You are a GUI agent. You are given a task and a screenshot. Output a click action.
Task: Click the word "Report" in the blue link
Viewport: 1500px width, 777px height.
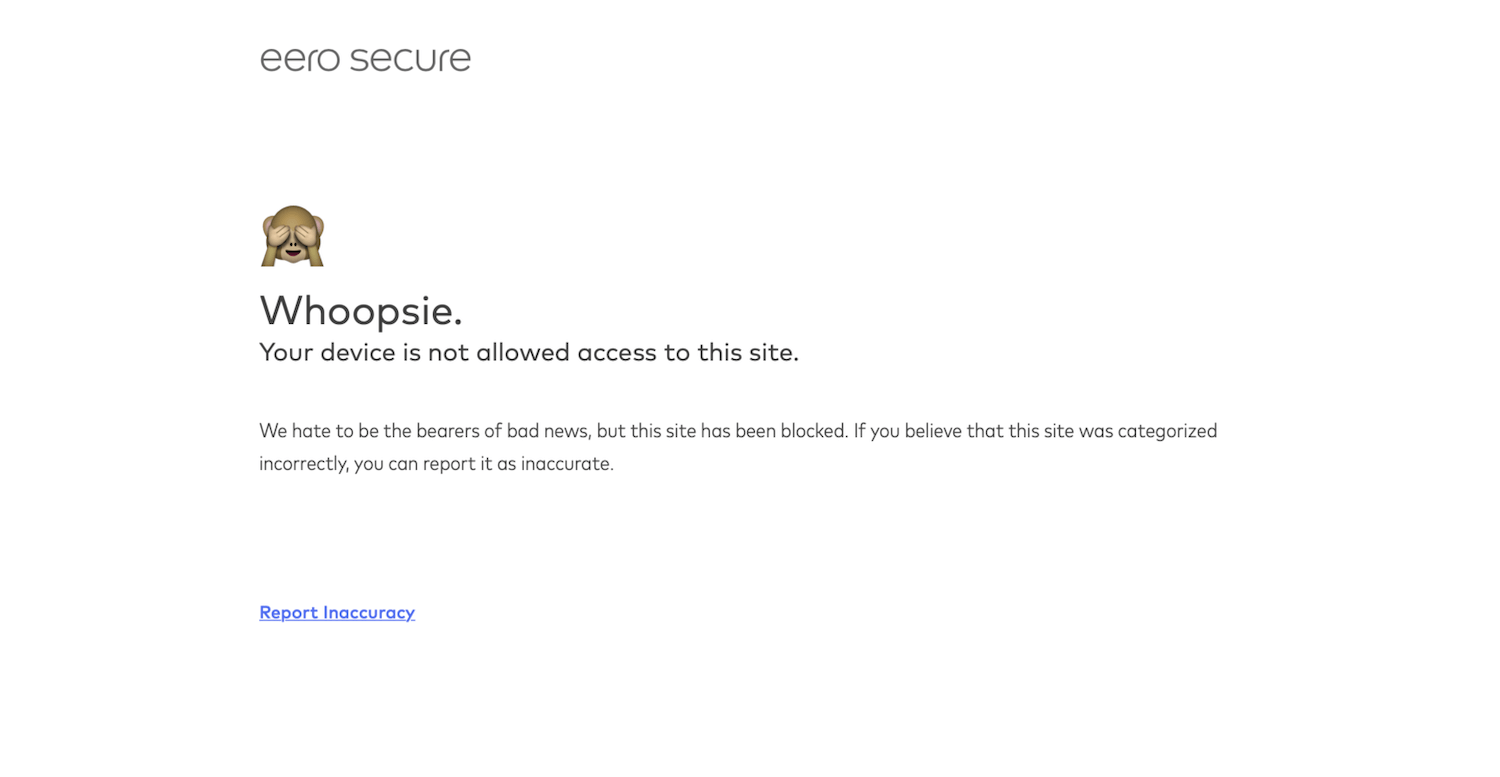(289, 612)
